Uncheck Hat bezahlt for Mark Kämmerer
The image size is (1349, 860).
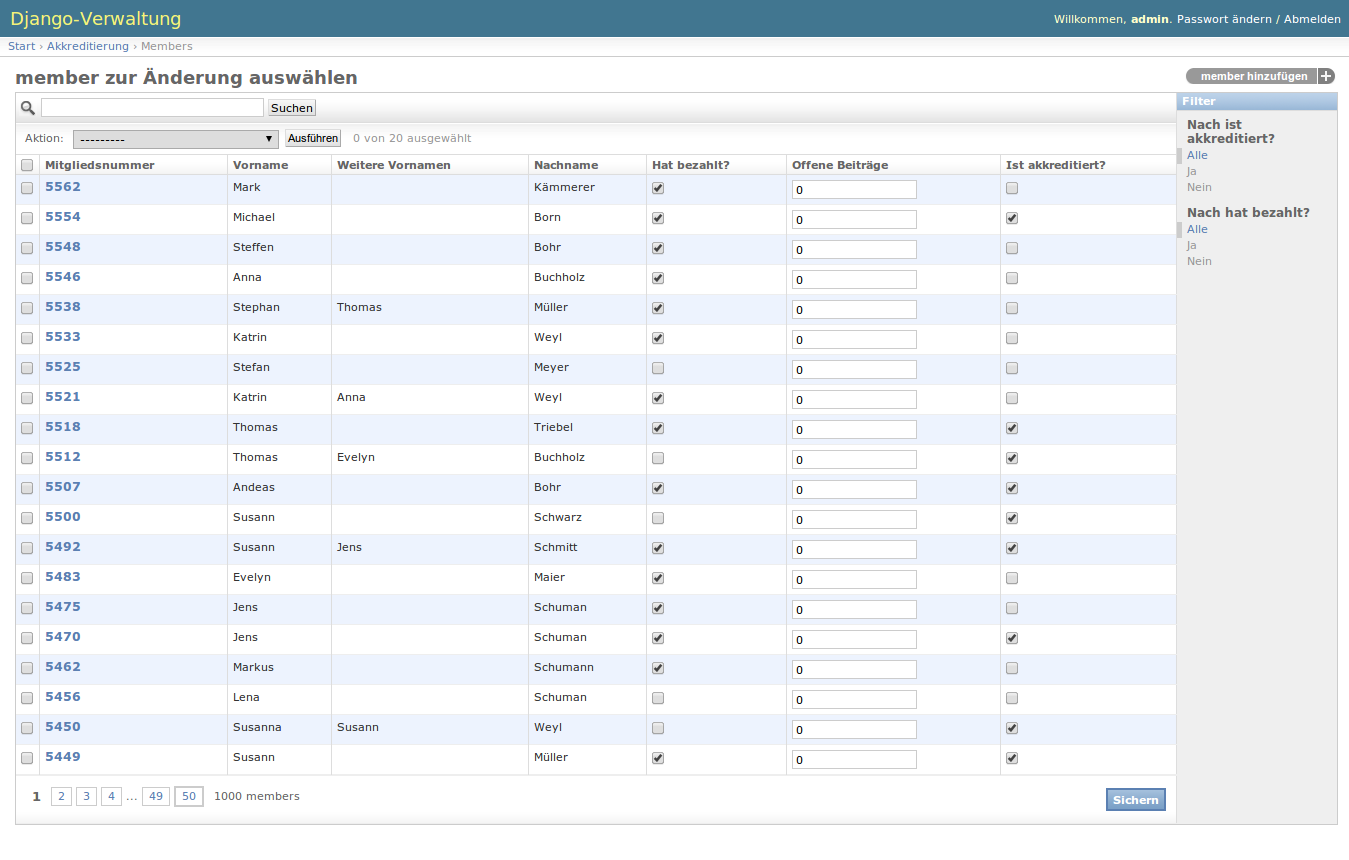(658, 188)
